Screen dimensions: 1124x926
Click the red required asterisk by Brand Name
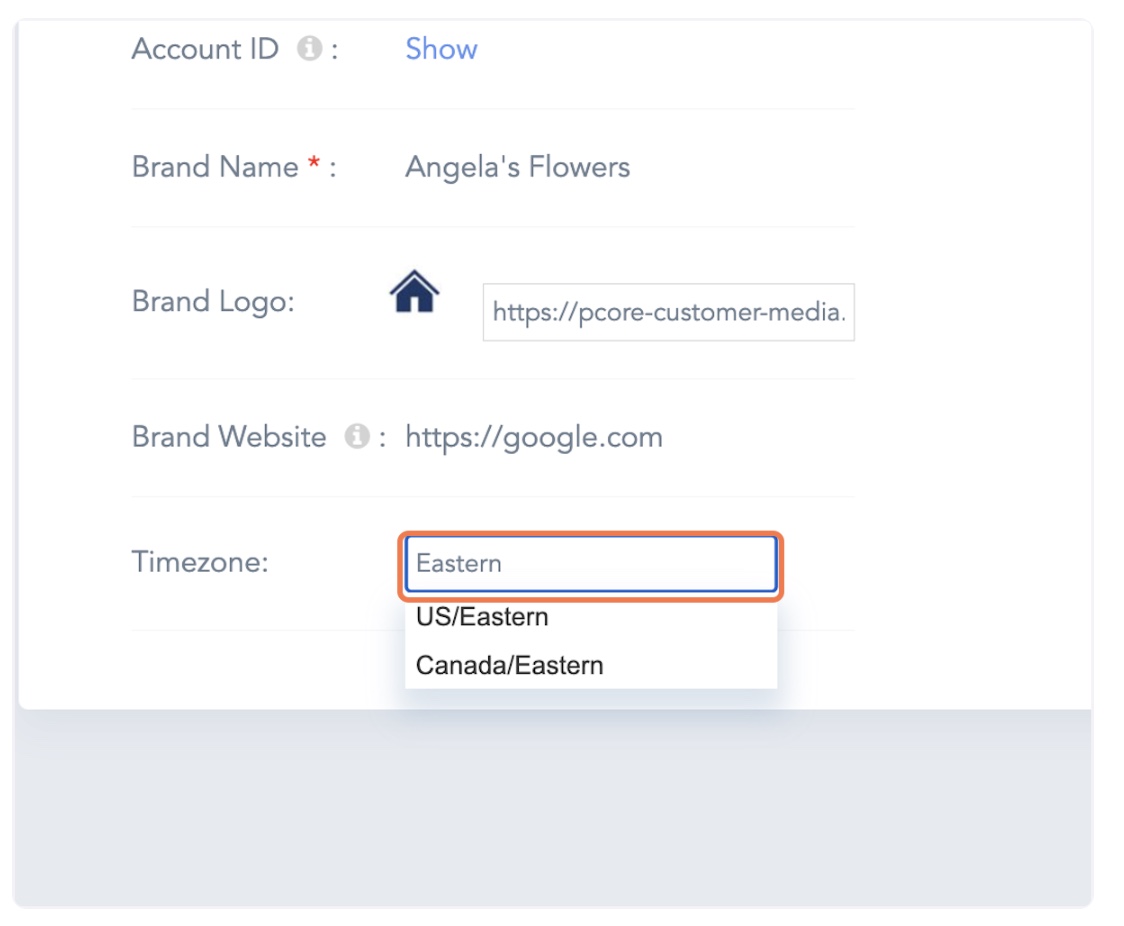click(313, 168)
